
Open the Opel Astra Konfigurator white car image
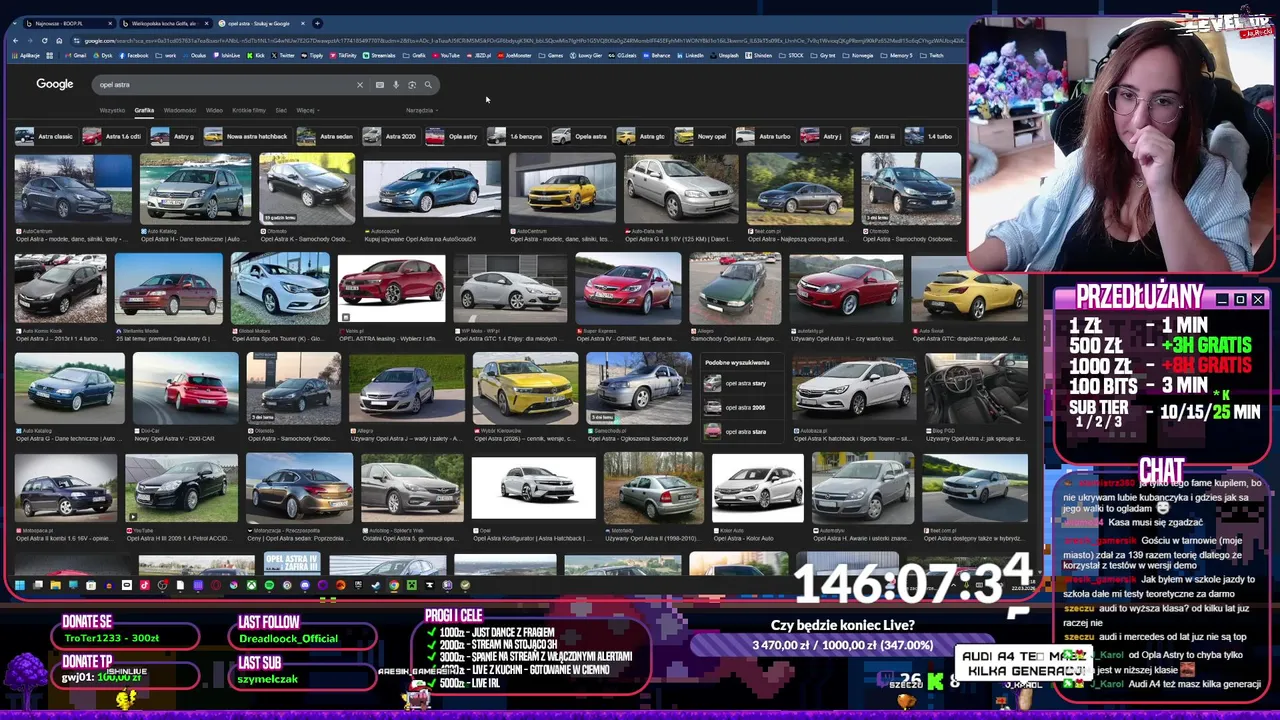533,489
